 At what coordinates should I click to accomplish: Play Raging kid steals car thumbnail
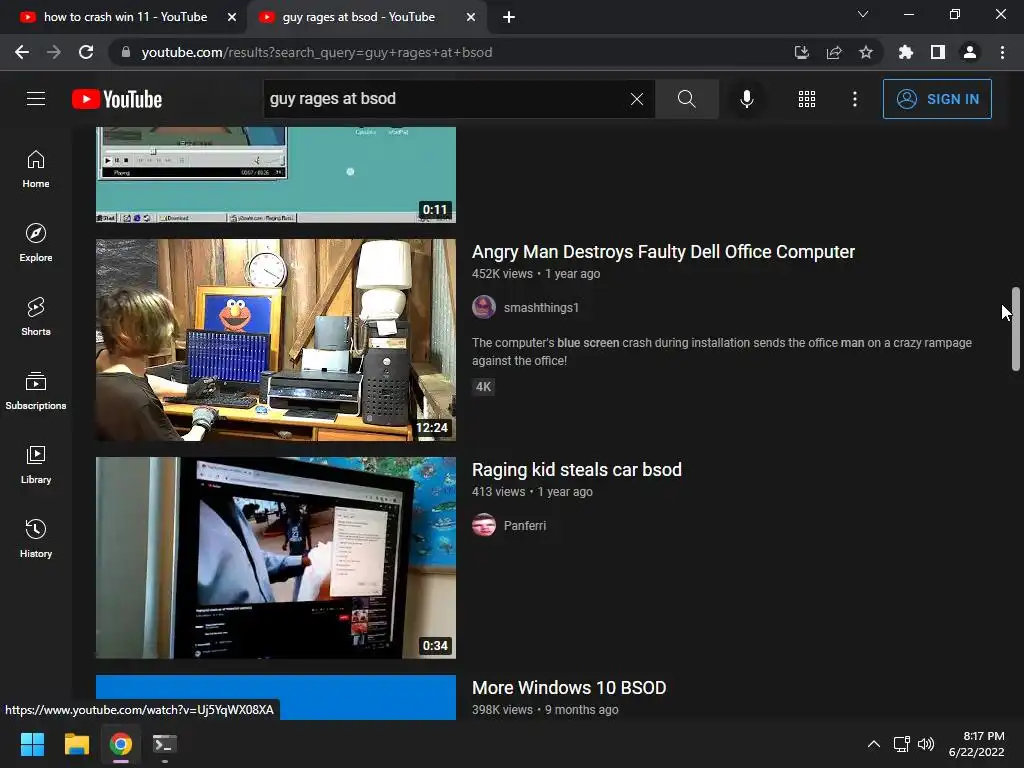(276, 558)
